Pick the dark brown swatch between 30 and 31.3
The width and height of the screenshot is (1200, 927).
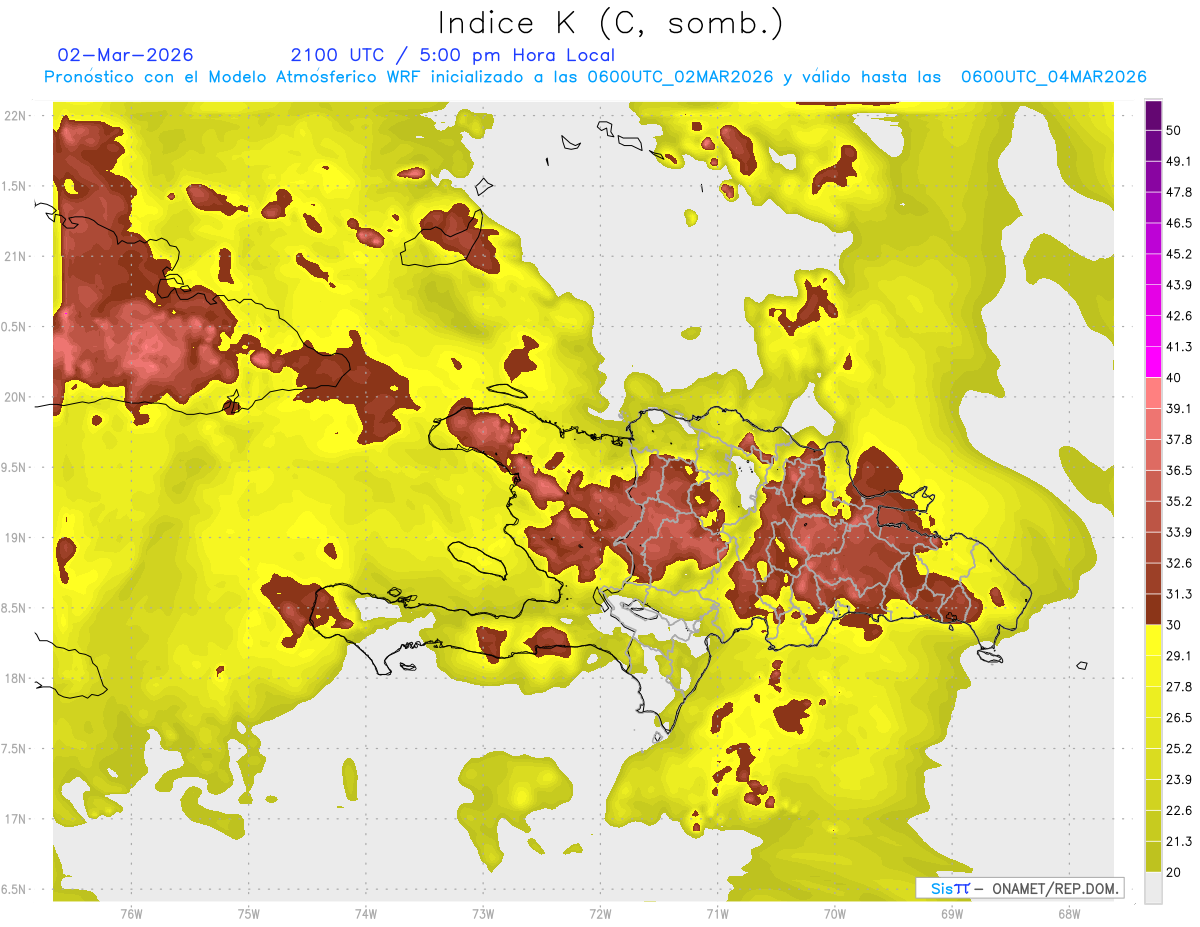[x=1153, y=609]
